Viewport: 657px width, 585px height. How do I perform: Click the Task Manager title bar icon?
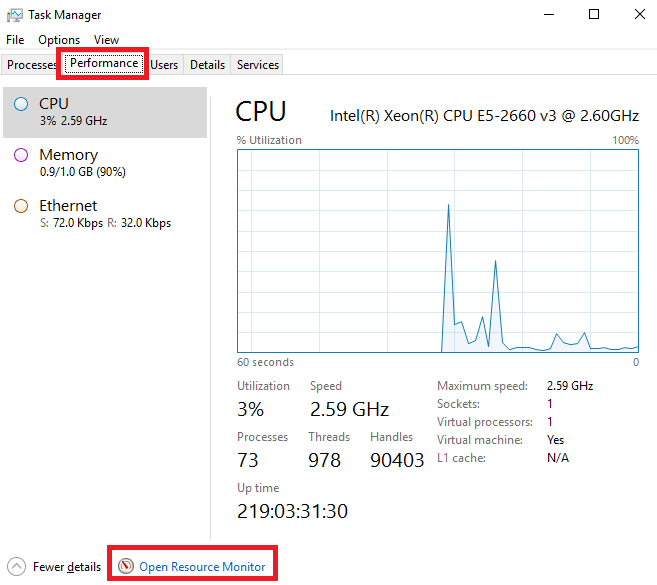[x=15, y=15]
